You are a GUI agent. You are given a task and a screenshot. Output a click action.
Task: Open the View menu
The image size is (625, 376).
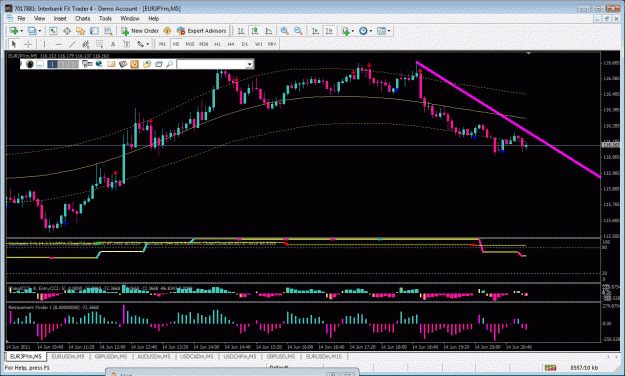39,18
